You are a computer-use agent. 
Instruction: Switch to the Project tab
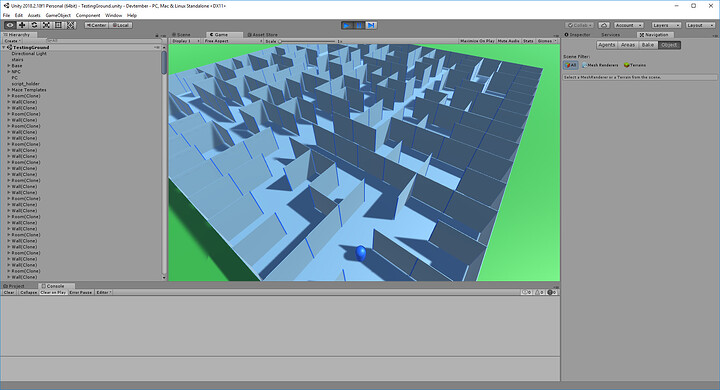tap(14, 286)
